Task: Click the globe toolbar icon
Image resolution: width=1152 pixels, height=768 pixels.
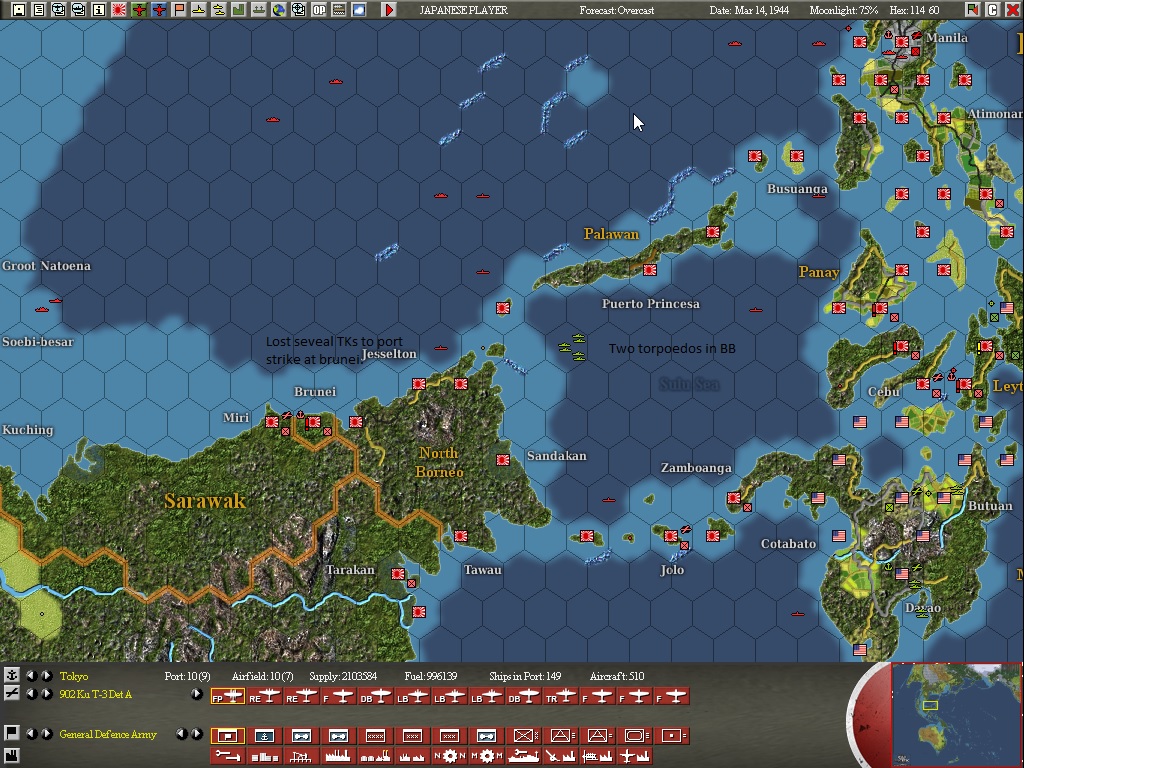Action: point(278,10)
